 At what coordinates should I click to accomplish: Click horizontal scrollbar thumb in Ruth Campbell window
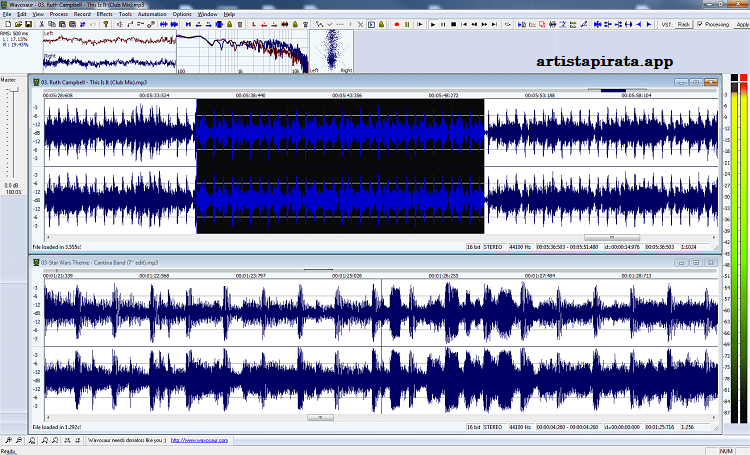tap(612, 237)
